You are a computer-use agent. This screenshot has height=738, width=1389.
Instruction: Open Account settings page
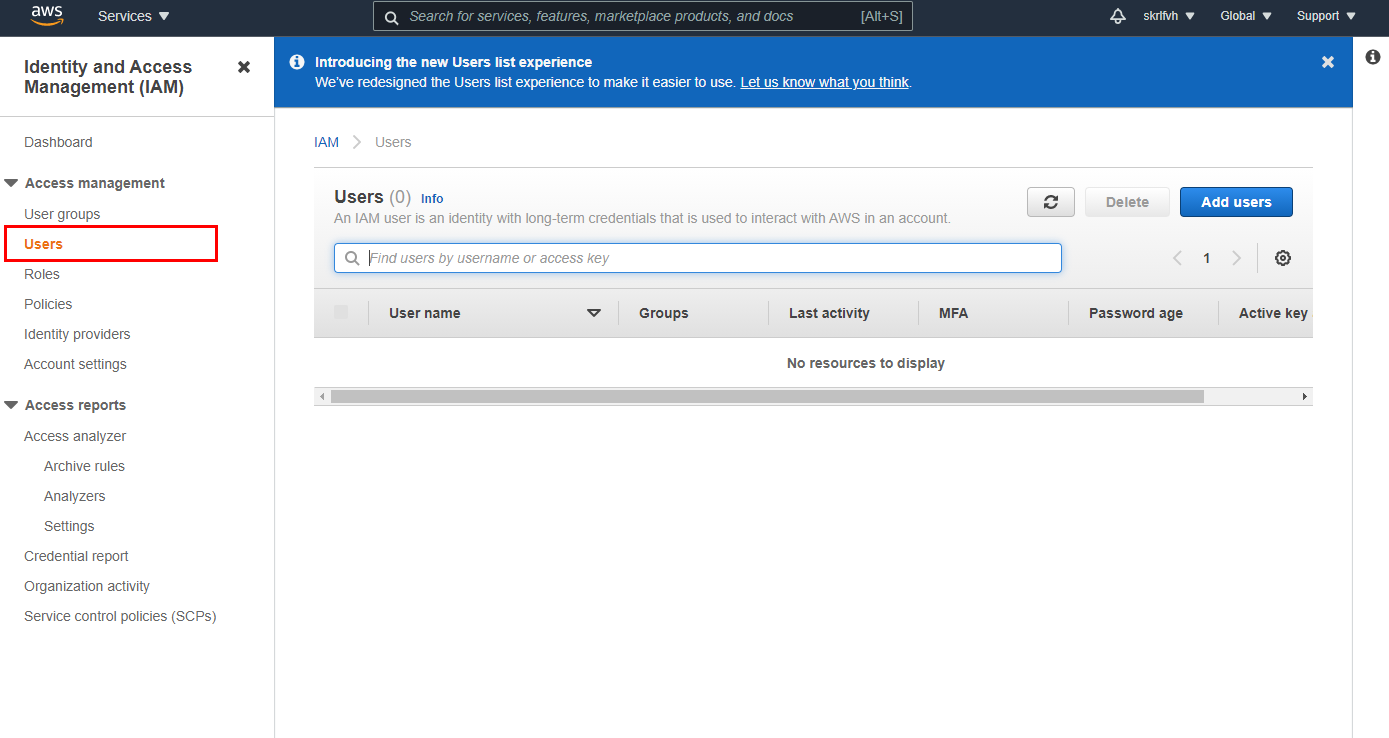pyautogui.click(x=75, y=364)
